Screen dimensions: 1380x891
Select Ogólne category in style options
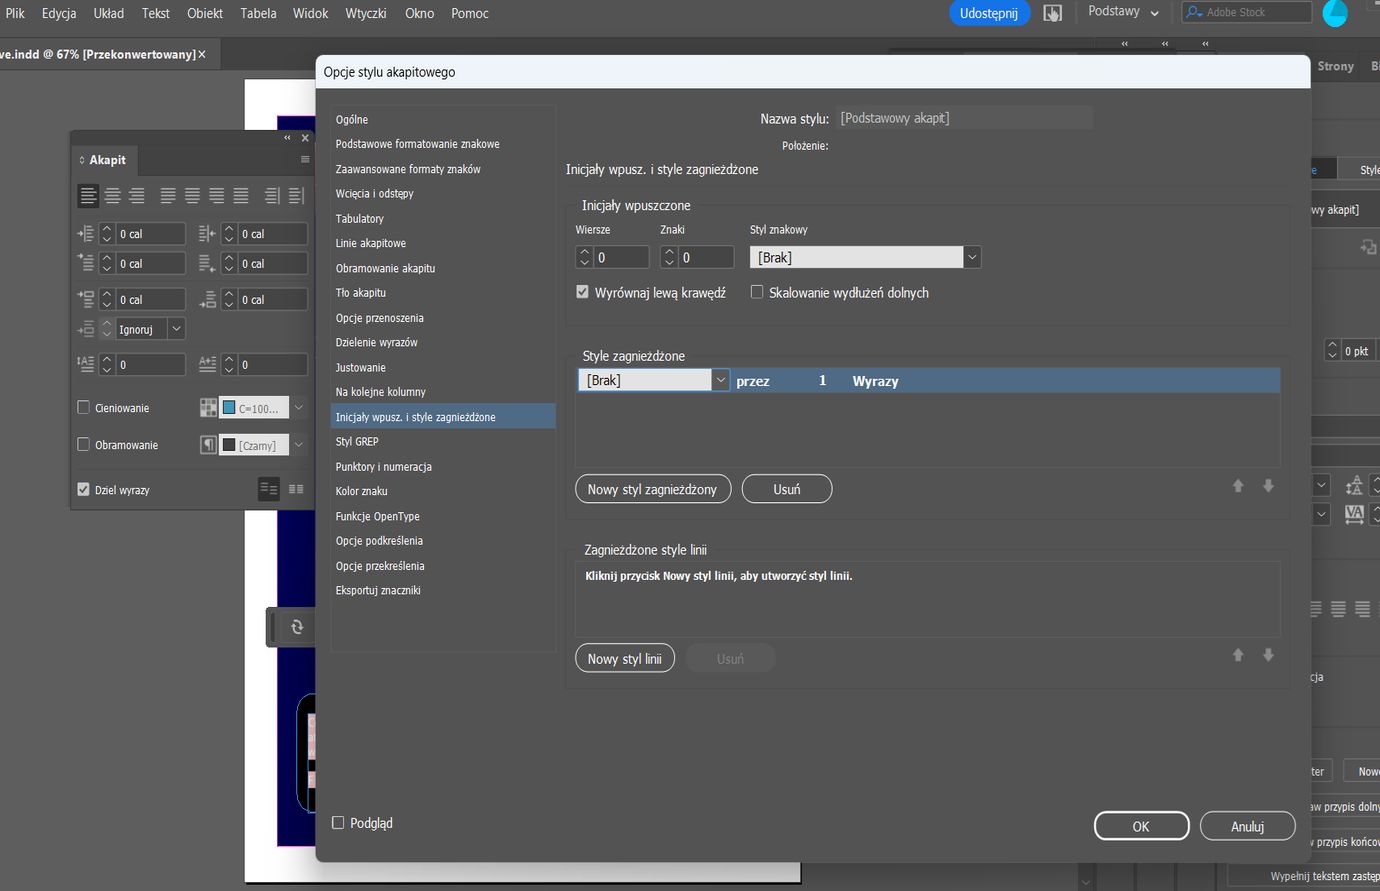point(443,119)
